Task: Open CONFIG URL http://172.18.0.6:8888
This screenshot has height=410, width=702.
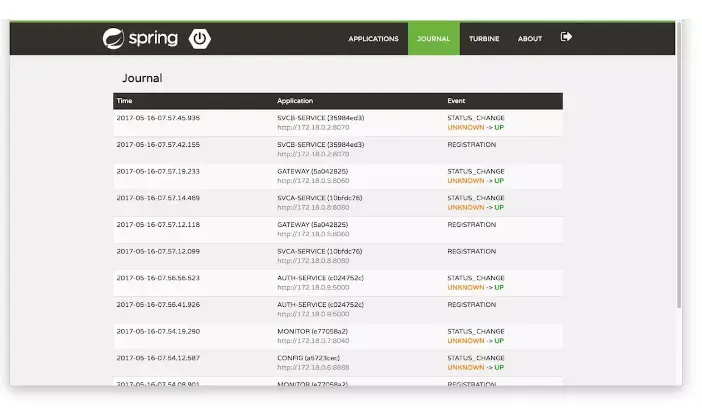Action: (313, 367)
